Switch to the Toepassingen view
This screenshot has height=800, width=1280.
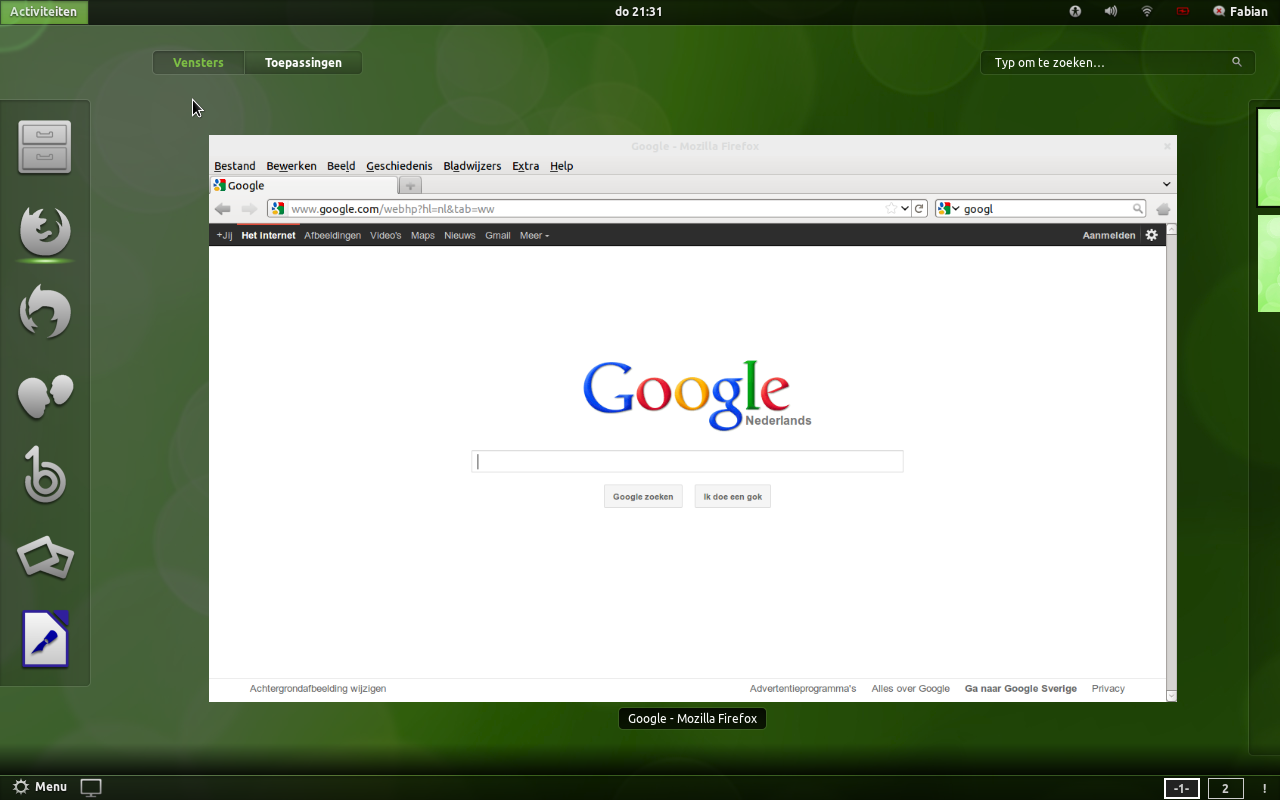303,62
